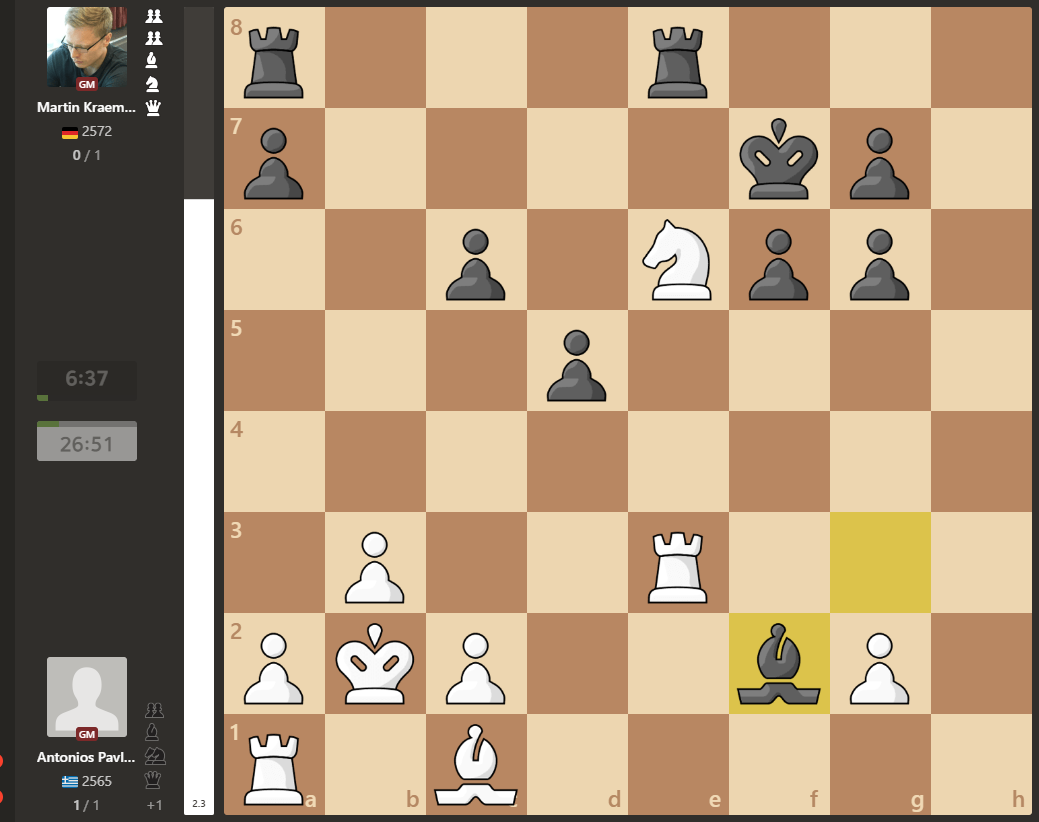Open Martin Kraemer's profile photo

coord(87,47)
